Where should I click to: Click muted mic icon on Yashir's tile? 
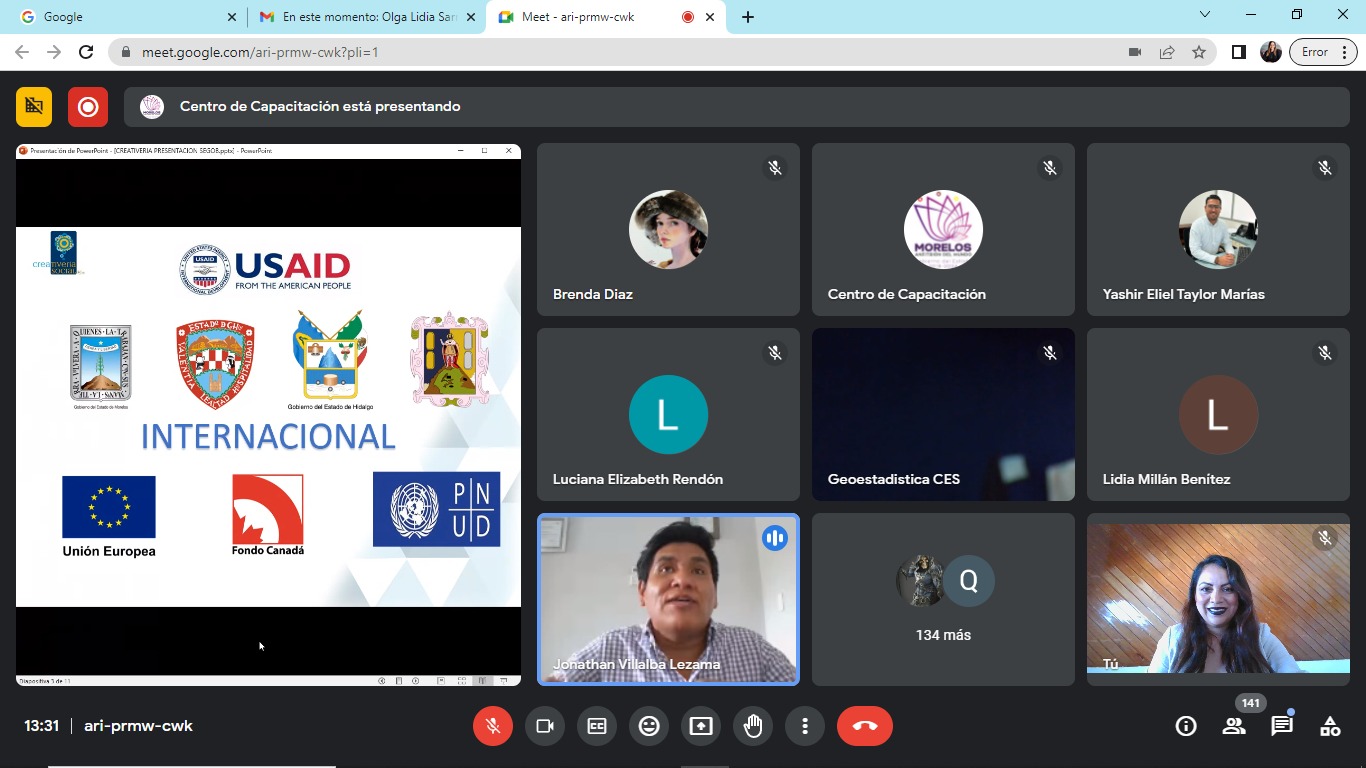[1325, 168]
